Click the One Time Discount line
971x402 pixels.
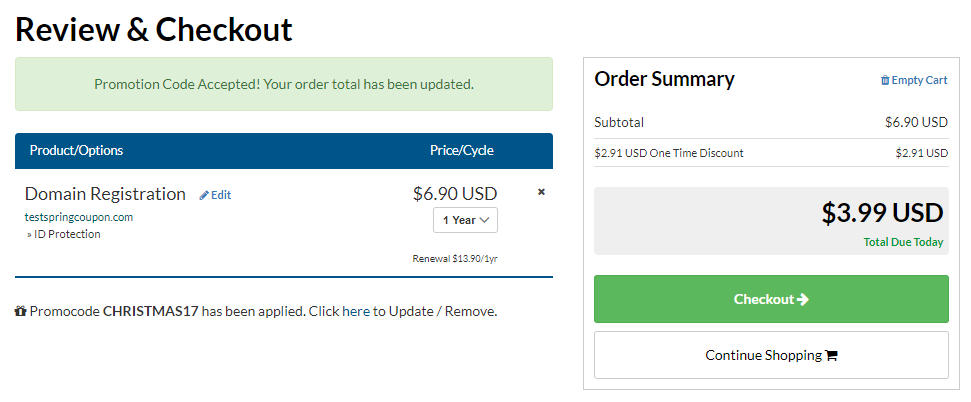coord(771,153)
